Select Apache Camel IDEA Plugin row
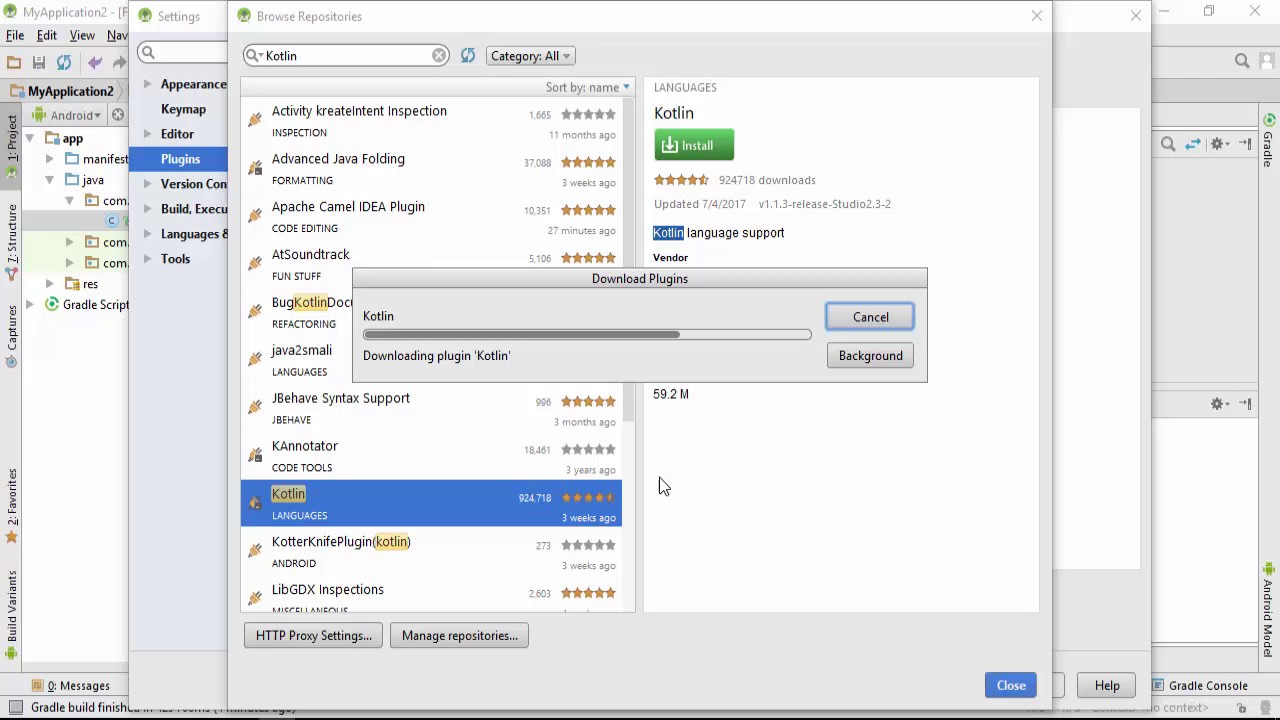This screenshot has width=1280, height=720. click(431, 217)
